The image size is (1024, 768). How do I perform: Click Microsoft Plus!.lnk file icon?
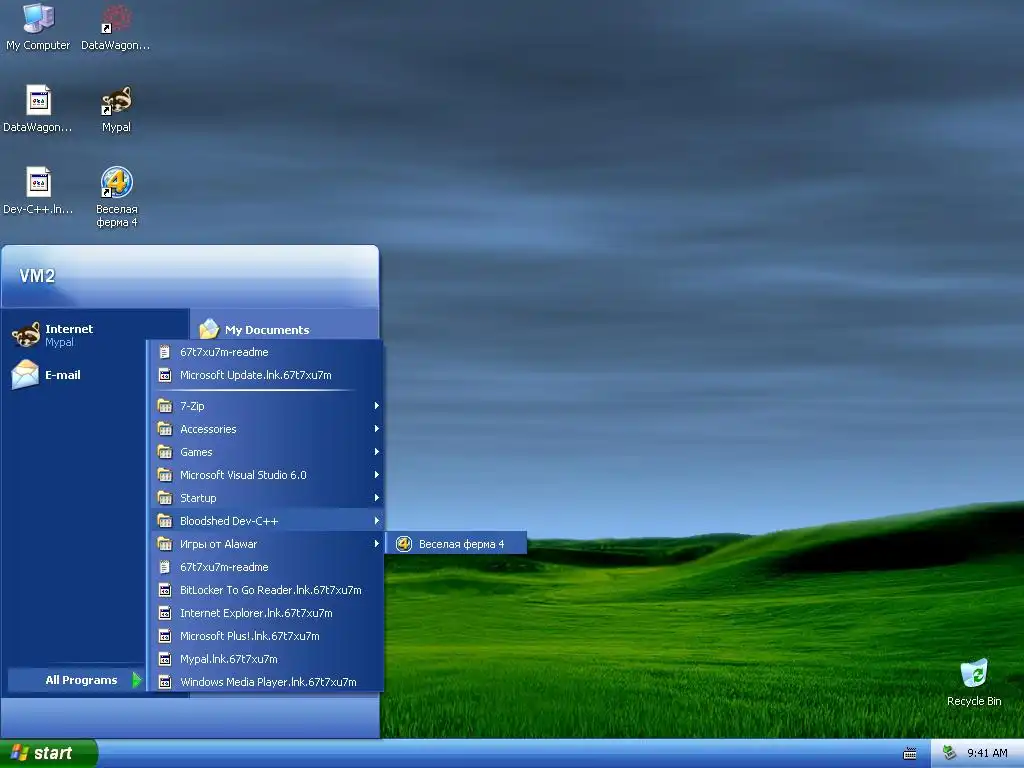point(165,636)
